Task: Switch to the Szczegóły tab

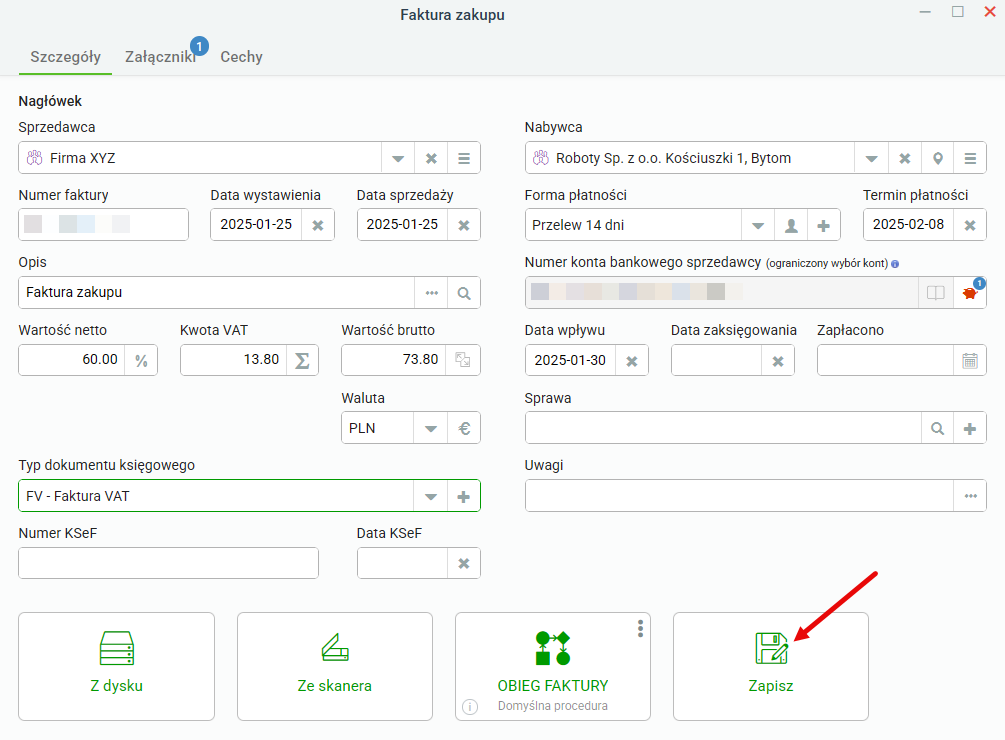Action: pos(65,56)
